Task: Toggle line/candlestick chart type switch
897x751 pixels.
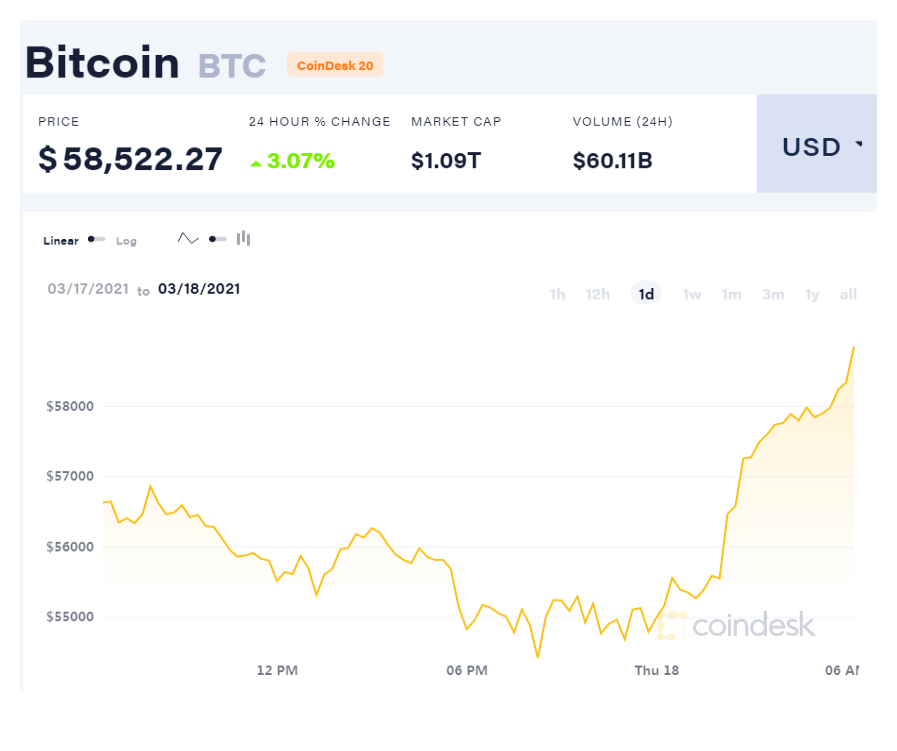Action: [217, 239]
